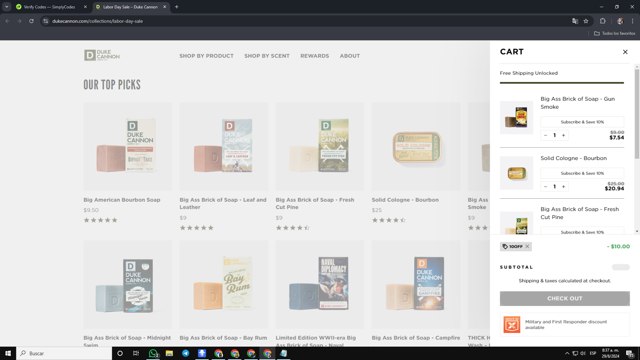640x360 pixels.
Task: Open Telegram from taskbar
Action: (x=186, y=353)
